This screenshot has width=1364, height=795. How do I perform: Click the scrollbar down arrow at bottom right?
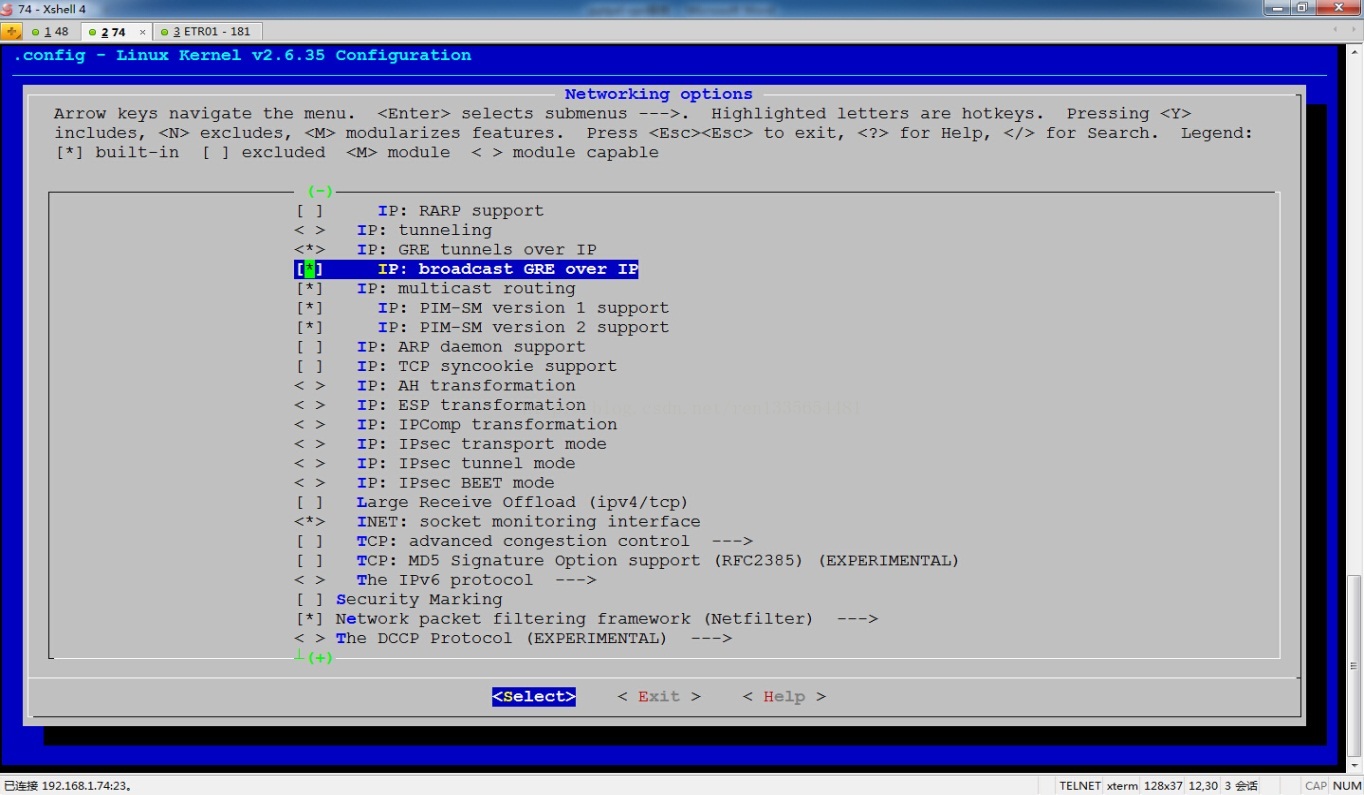1355,767
